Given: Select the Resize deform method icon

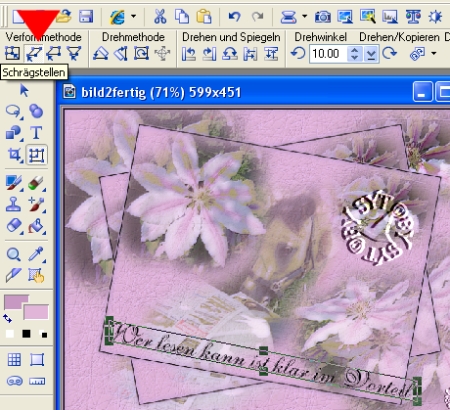Looking at the screenshot, I should (12, 53).
